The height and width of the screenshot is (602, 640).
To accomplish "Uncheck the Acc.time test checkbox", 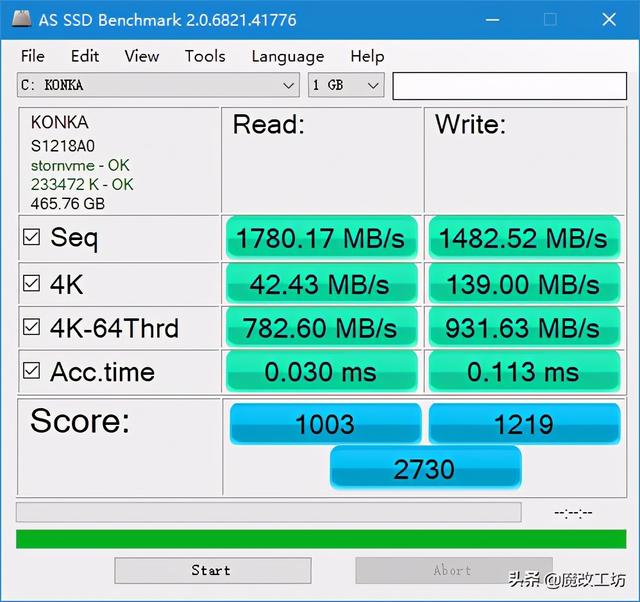I will coord(31,371).
